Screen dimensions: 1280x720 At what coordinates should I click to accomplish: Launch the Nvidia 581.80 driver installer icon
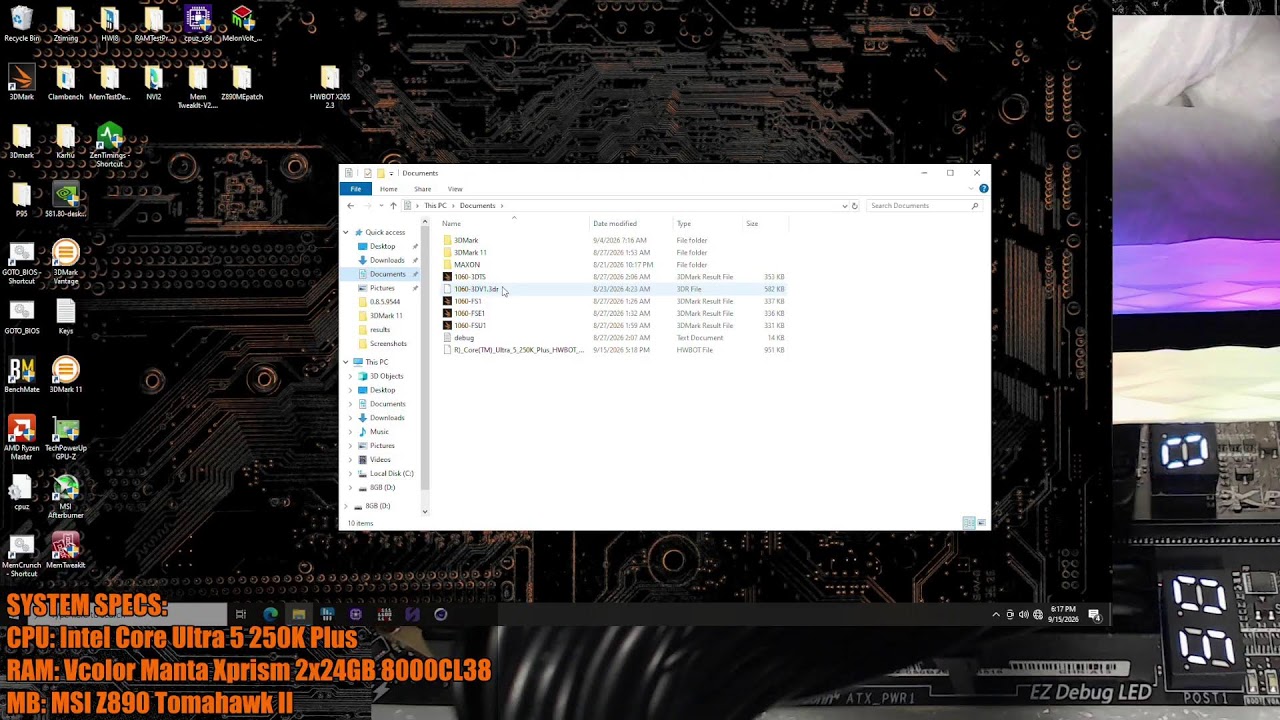coord(65,199)
